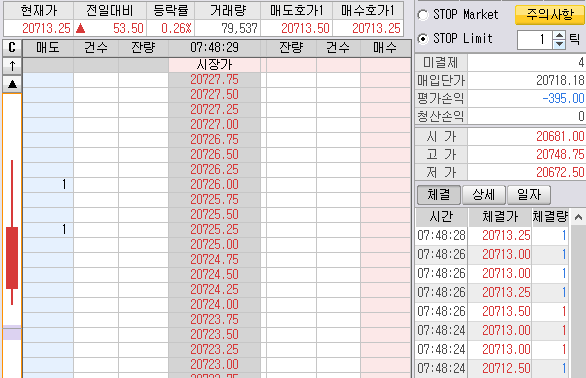Click the 매도 column header

(x=48, y=48)
